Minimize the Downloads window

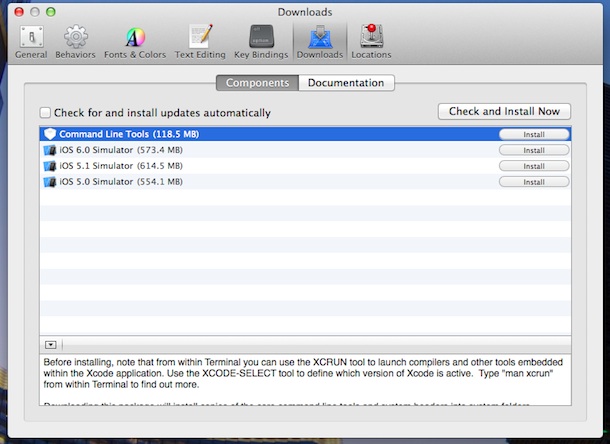click(x=35, y=12)
